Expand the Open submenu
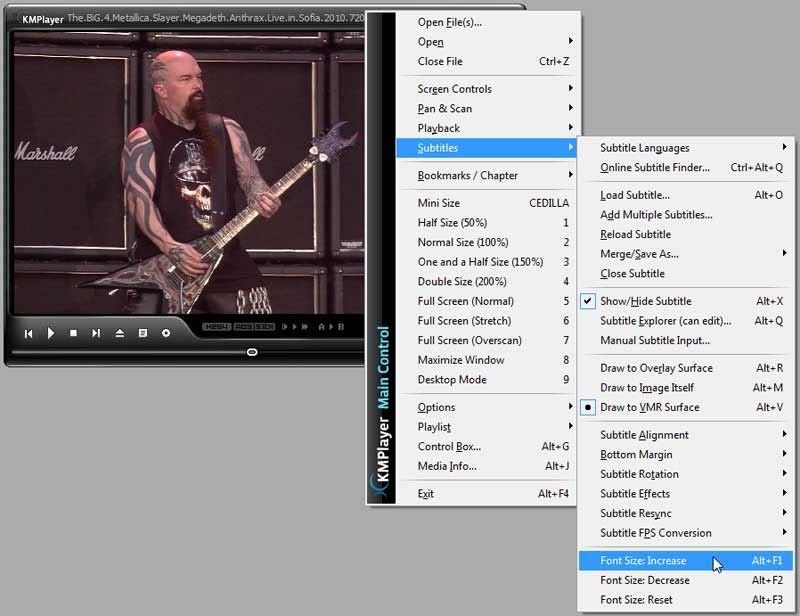Screen dimensions: 800x616 487,42
